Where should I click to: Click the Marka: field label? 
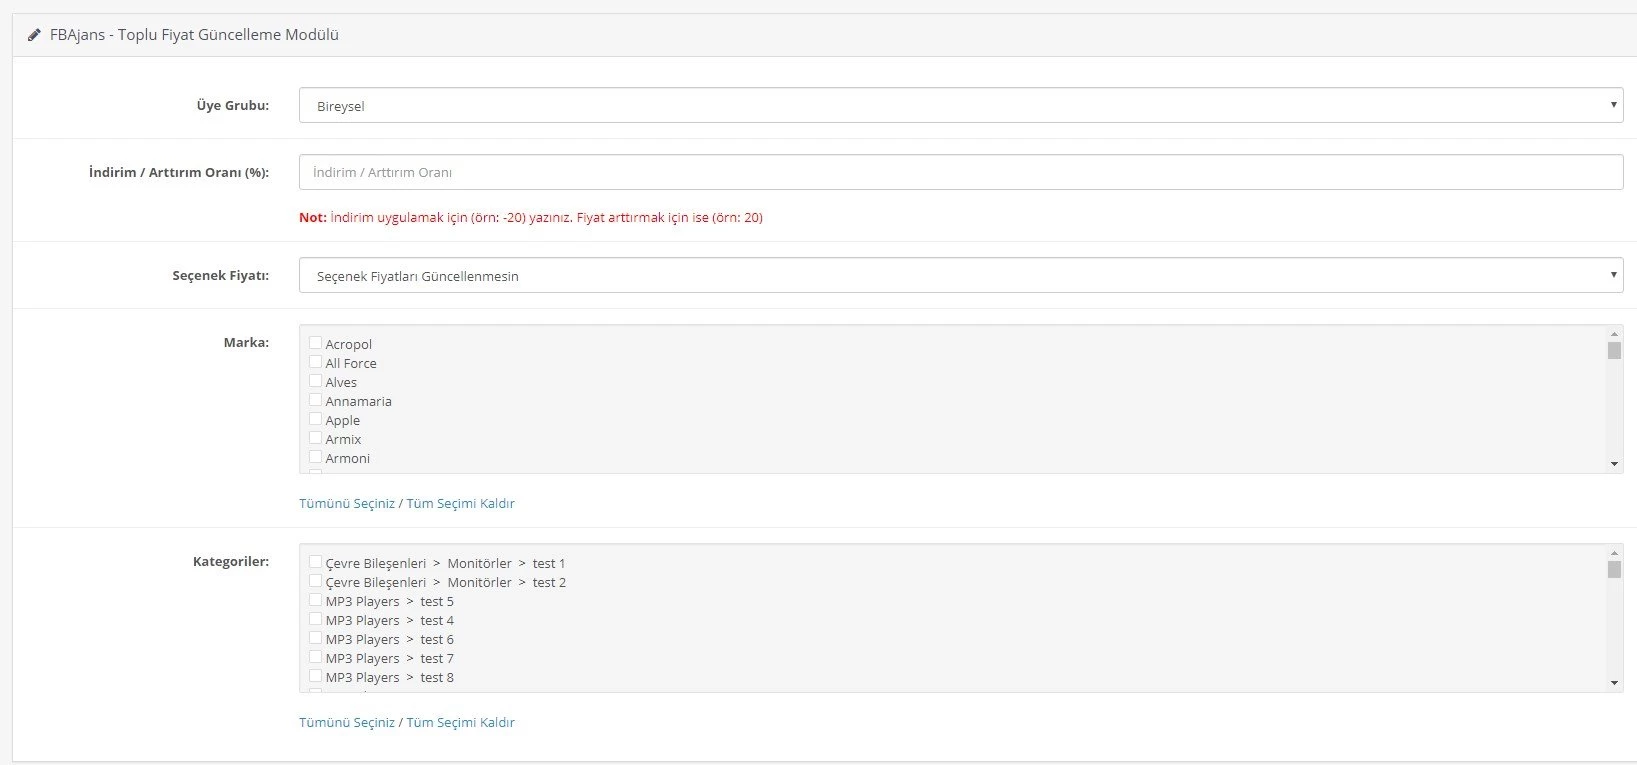click(246, 342)
